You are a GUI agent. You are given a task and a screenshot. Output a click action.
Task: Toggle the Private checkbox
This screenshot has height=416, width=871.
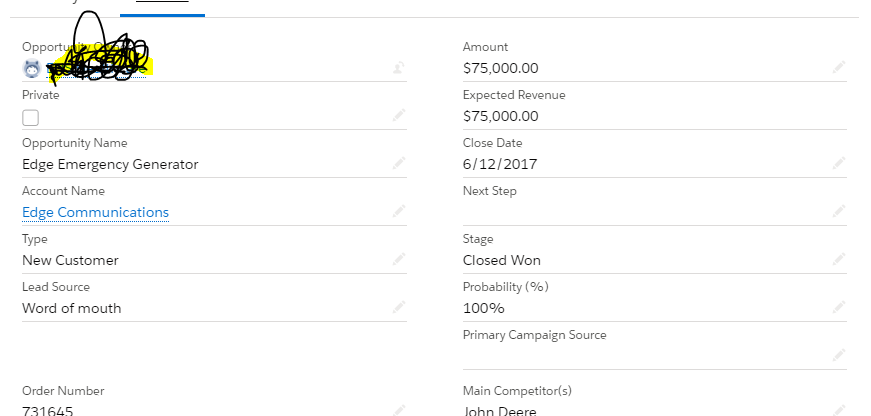click(31, 117)
